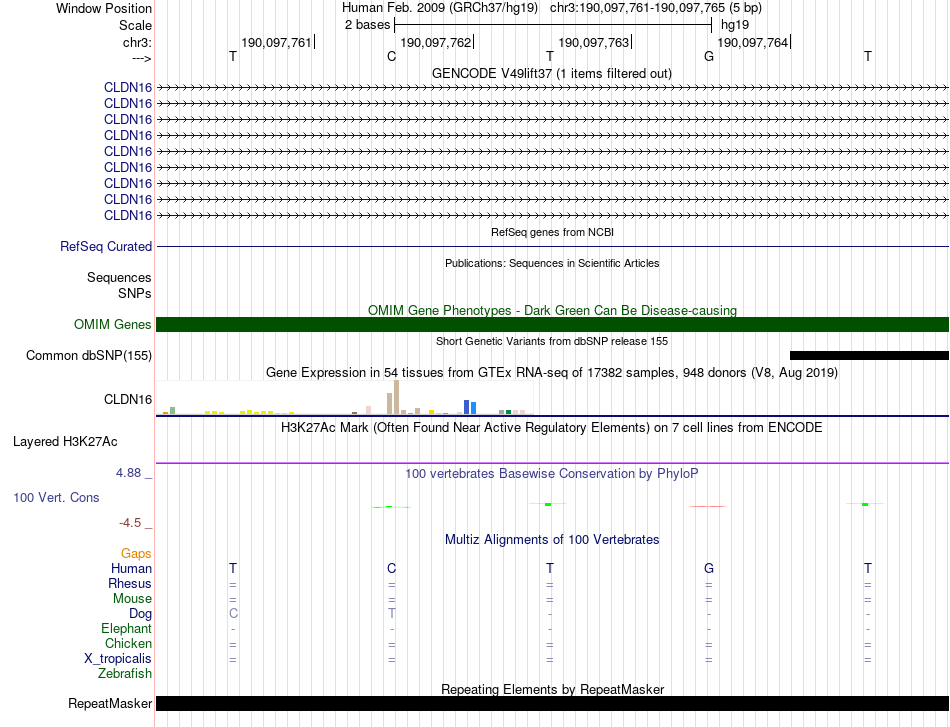Open the H3K27Ac Mark track title
This screenshot has height=727, width=950.
pos(552,428)
